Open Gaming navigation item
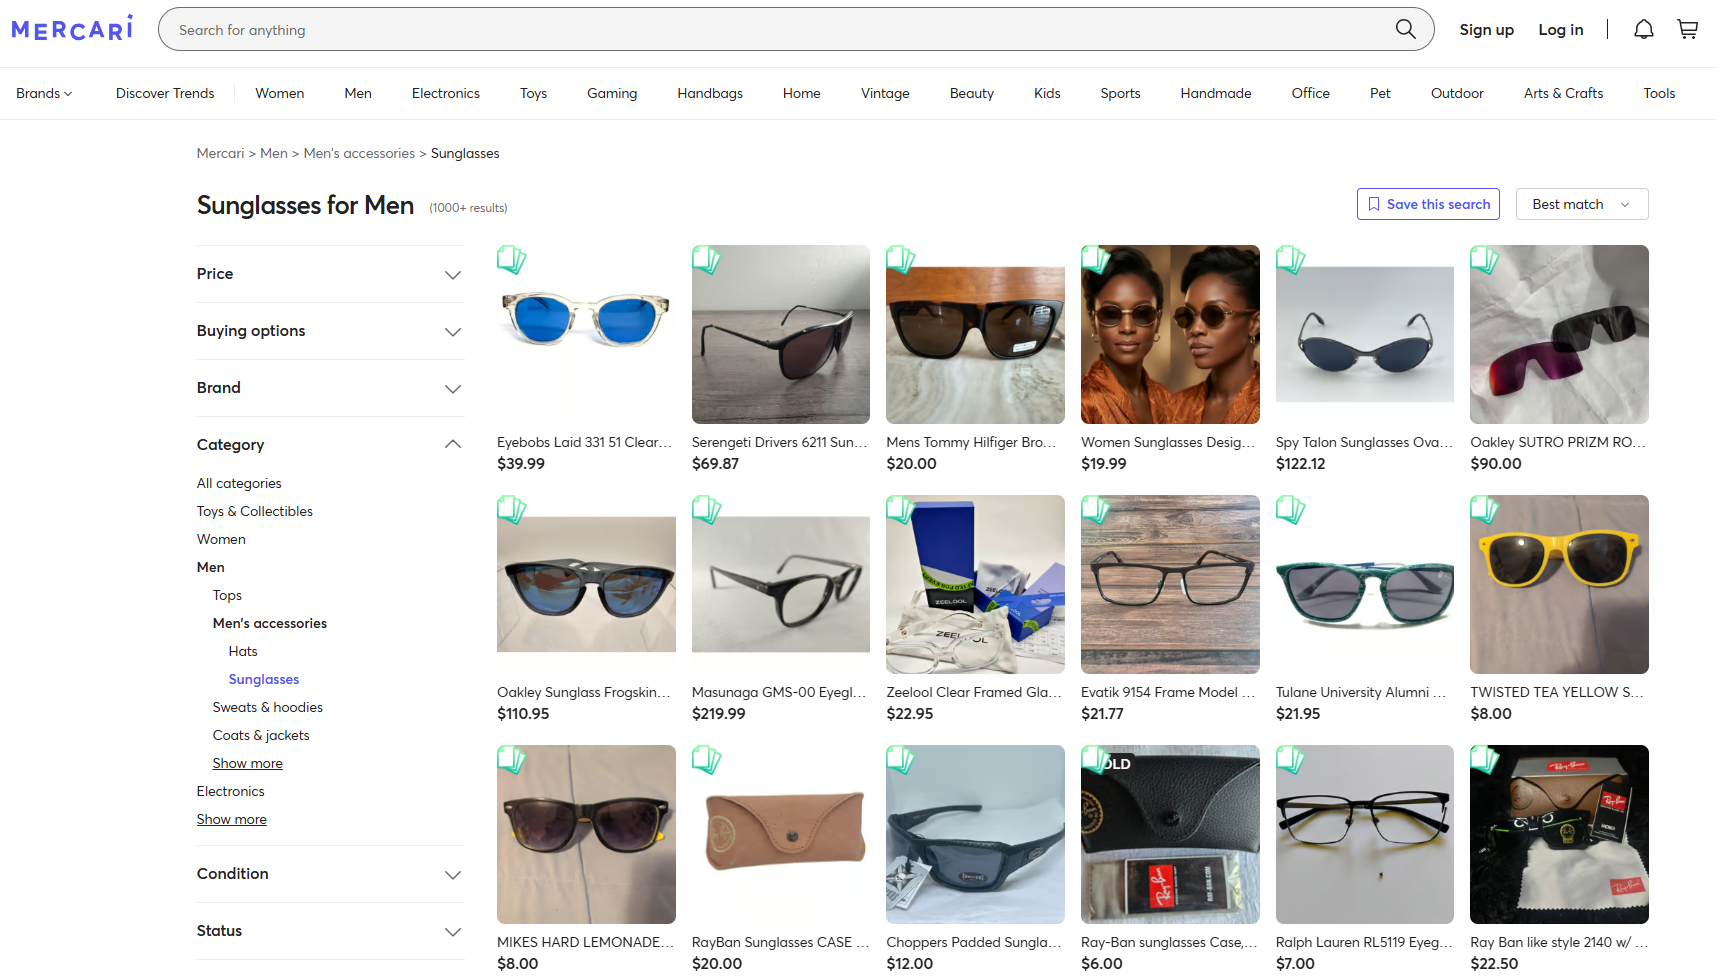This screenshot has height=977, width=1716. click(612, 93)
